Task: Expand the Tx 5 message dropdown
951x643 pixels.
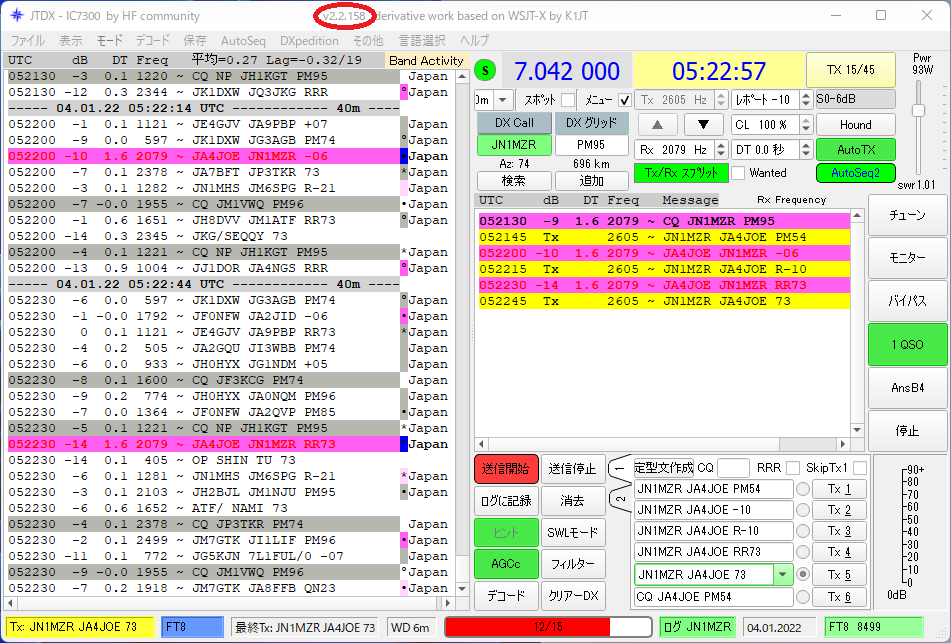Action: coord(782,574)
